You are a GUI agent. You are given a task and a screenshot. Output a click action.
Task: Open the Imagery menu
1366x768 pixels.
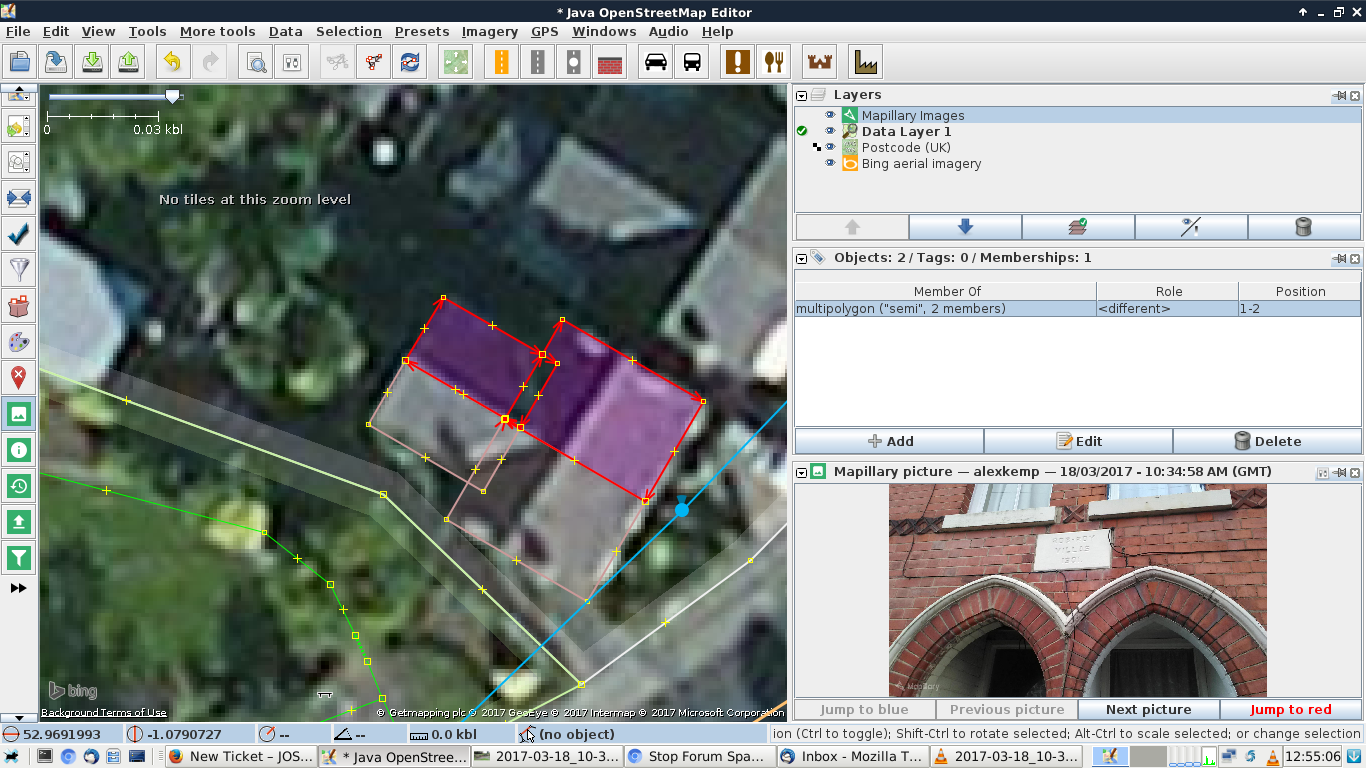point(489,31)
